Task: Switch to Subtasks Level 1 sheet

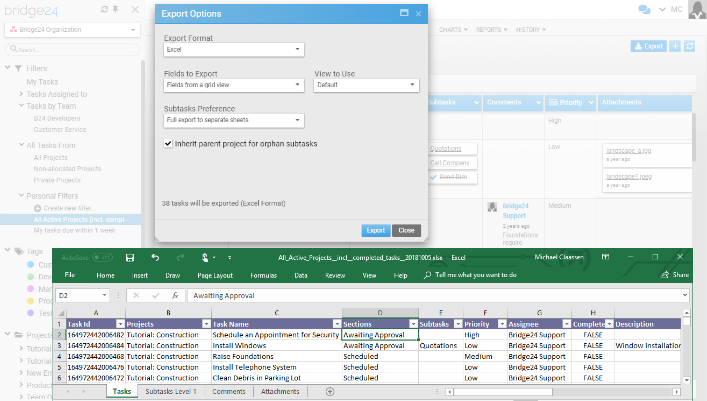Action: (171, 392)
